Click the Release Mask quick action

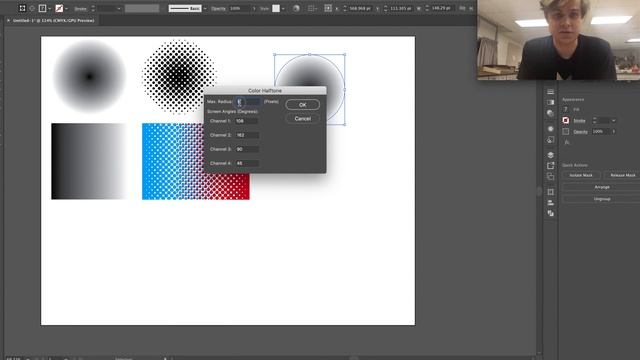pyautogui.click(x=622, y=175)
